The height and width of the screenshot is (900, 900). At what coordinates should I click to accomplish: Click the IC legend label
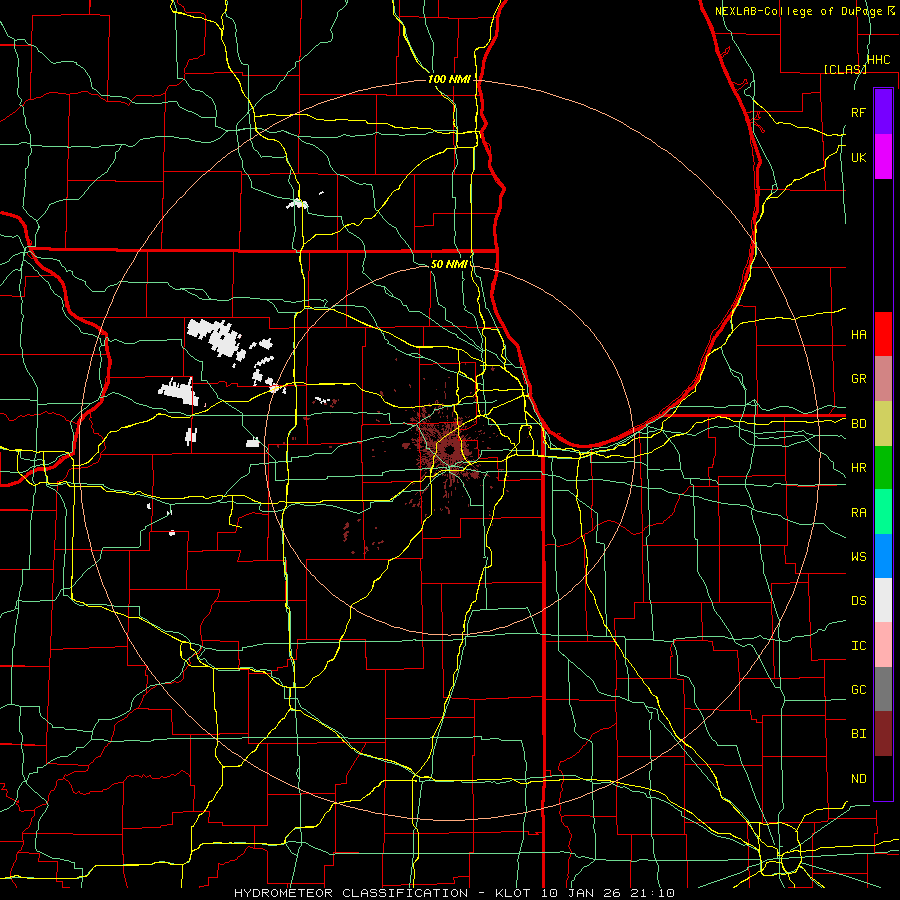tap(858, 645)
